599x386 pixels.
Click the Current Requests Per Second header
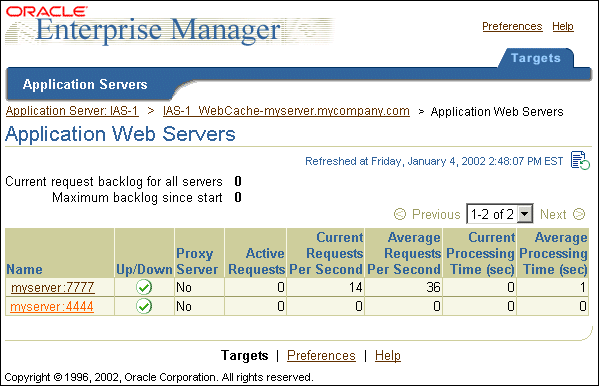[326, 253]
